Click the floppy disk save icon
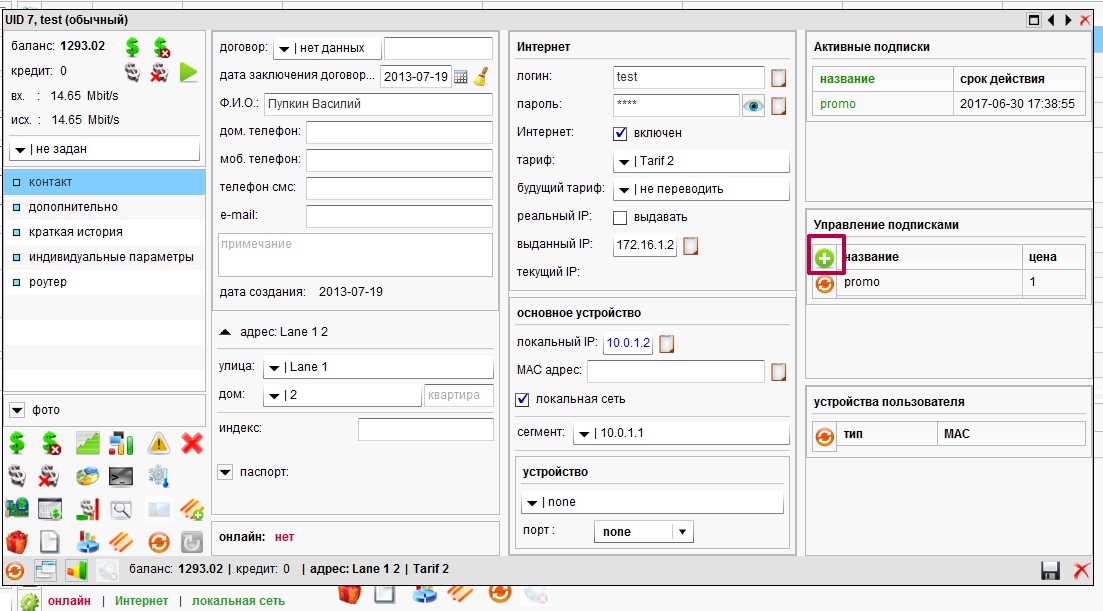The image size is (1103, 611). click(x=1050, y=570)
